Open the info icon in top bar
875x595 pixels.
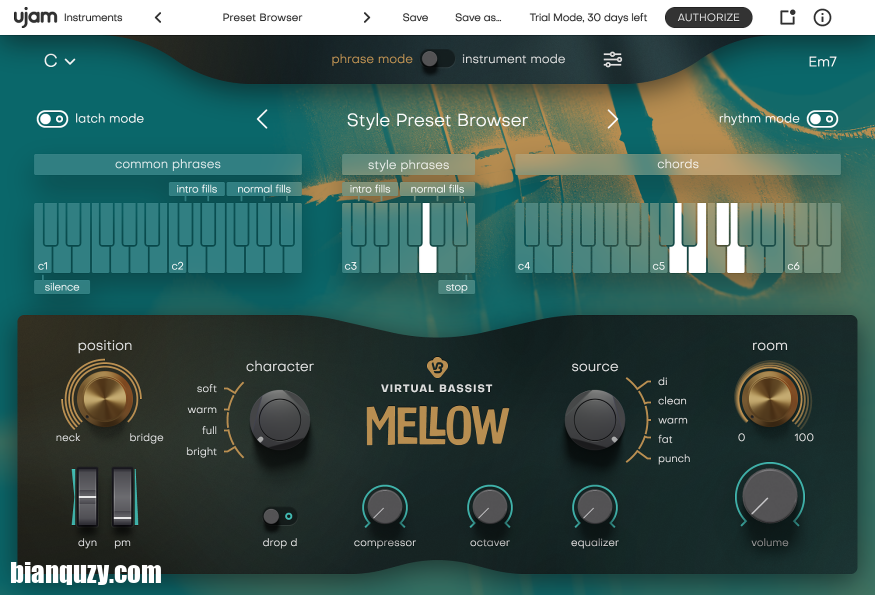pyautogui.click(x=822, y=17)
